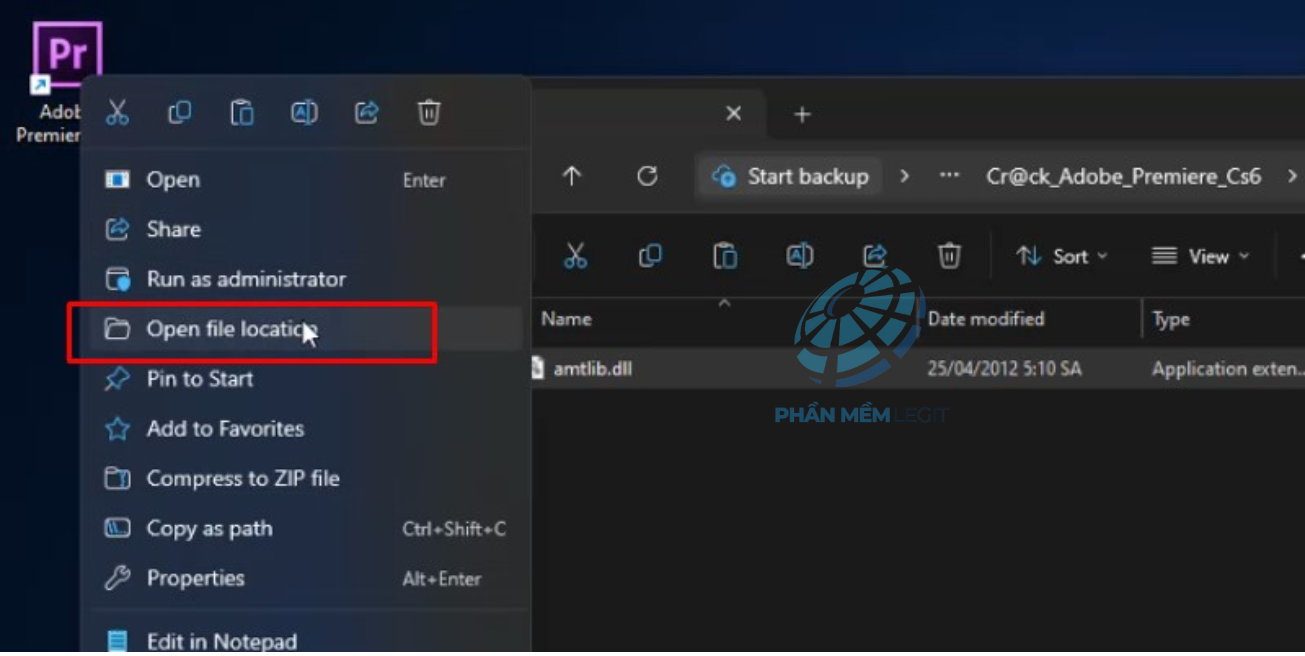
Task: Click the Rename icon atop the context menu
Action: point(304,112)
